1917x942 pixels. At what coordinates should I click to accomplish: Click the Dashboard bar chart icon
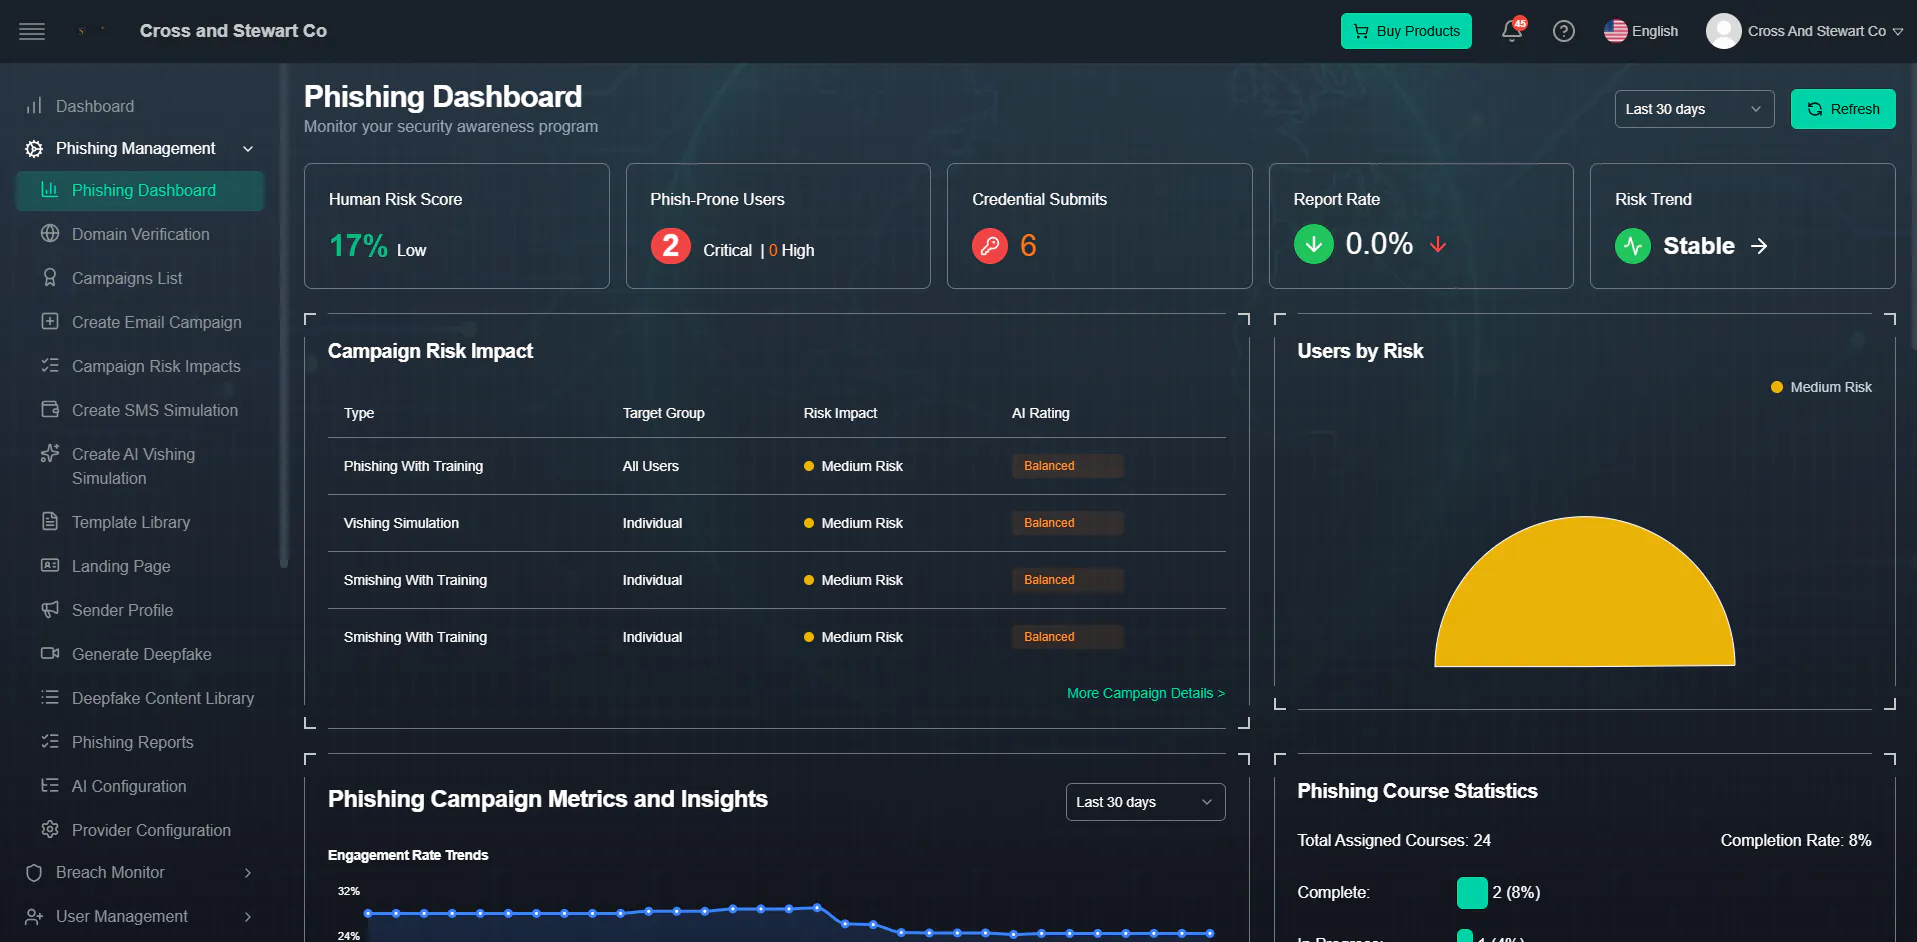(34, 106)
